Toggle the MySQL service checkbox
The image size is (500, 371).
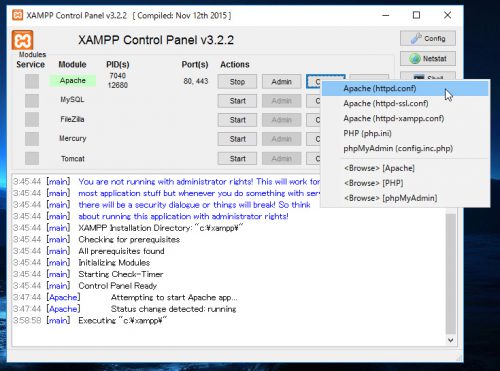(x=32, y=100)
